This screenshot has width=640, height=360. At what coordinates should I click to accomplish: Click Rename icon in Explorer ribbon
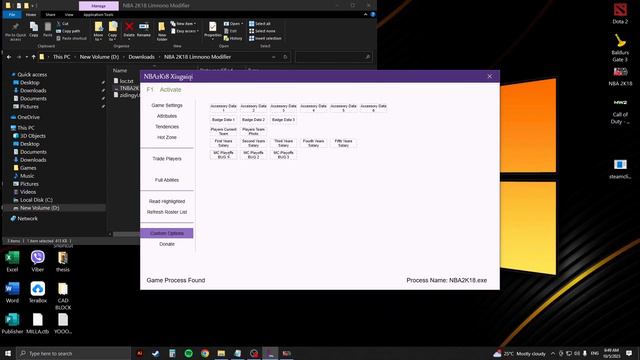tap(144, 30)
